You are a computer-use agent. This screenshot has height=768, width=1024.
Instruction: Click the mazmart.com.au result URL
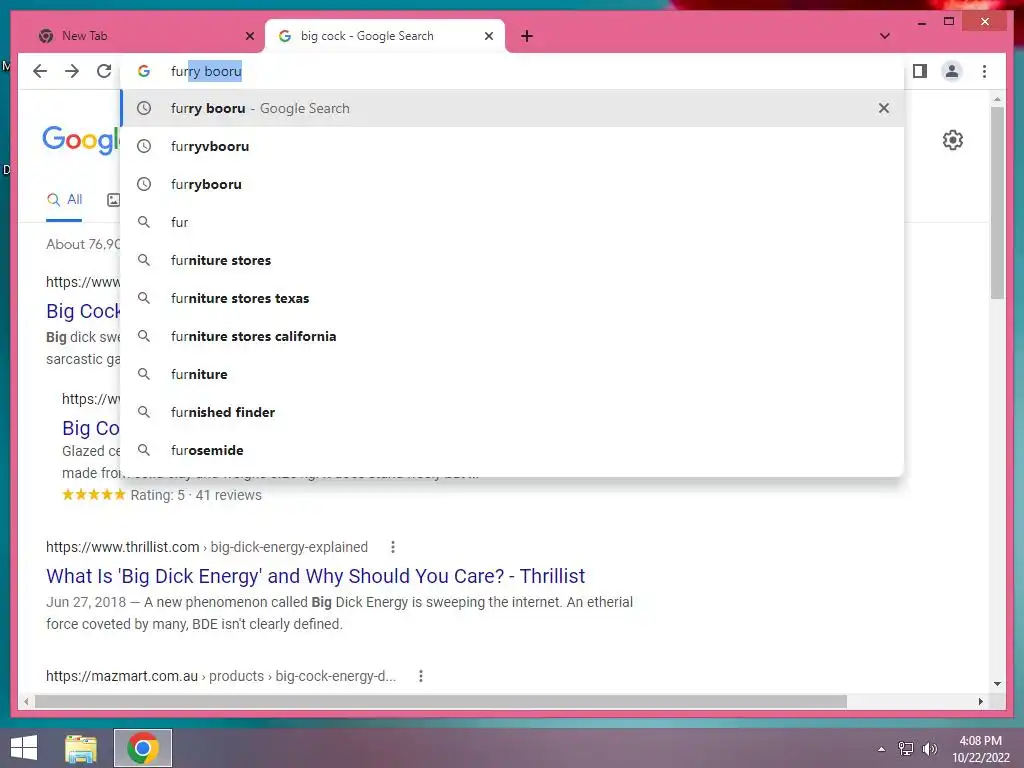coord(221,677)
